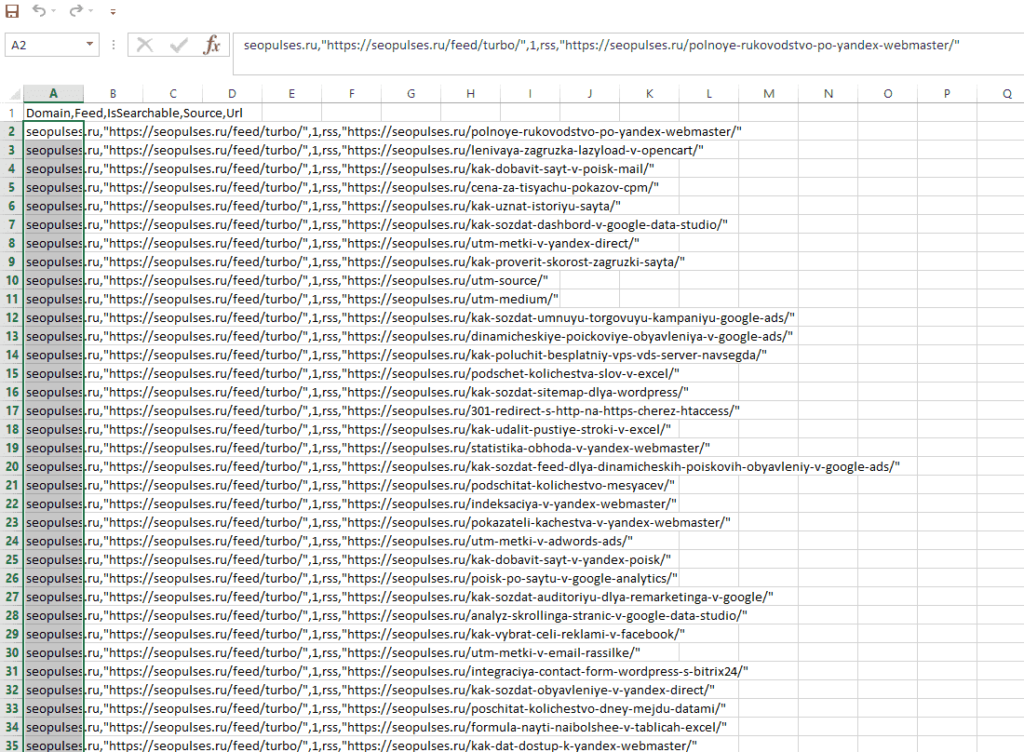This screenshot has width=1024, height=752.
Task: Click row with 'polnoye-rukovodstvo-po-yandex-webmaster' URL
Action: click(x=384, y=132)
